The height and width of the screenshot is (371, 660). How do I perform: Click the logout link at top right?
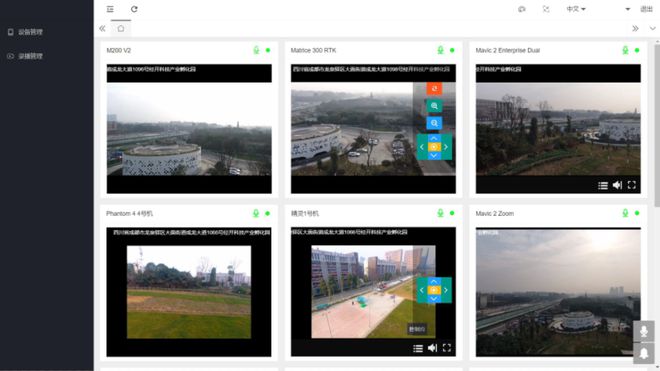646,9
